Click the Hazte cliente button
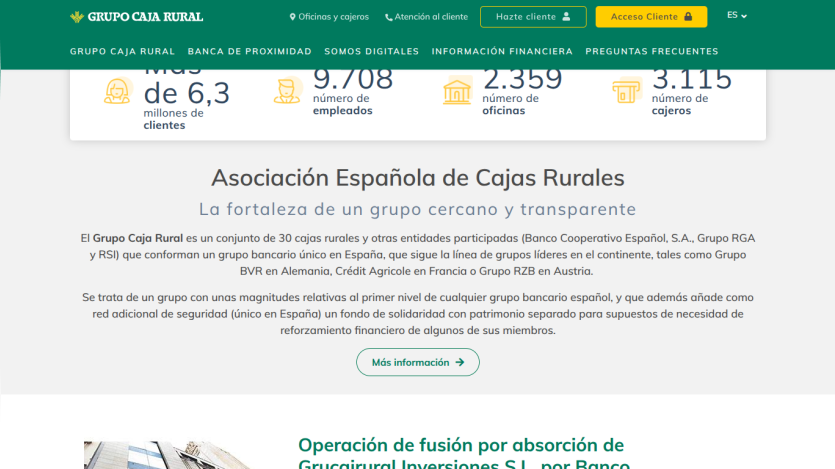This screenshot has width=835, height=469. pyautogui.click(x=533, y=17)
